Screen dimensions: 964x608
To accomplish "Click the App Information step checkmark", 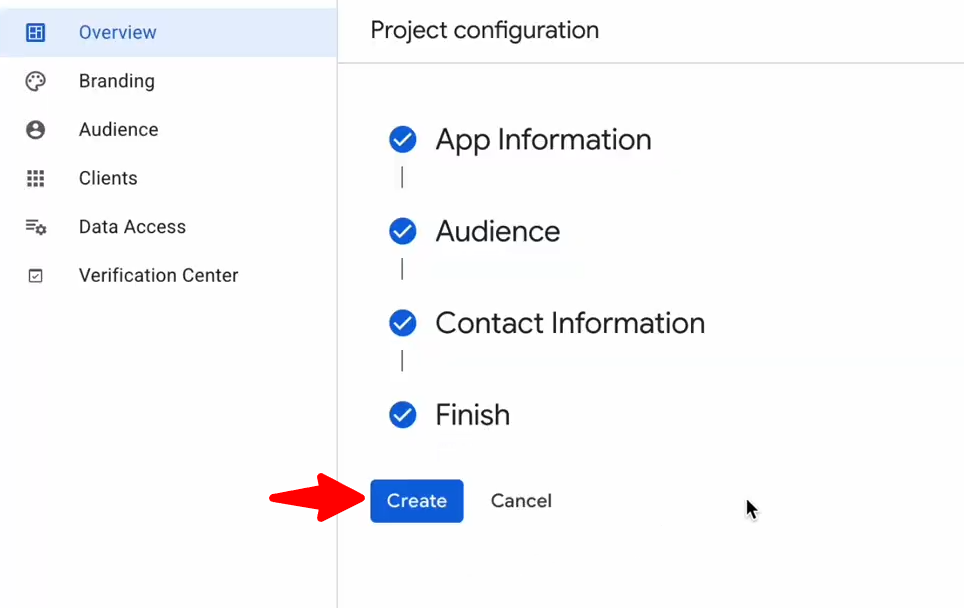I will coord(402,140).
